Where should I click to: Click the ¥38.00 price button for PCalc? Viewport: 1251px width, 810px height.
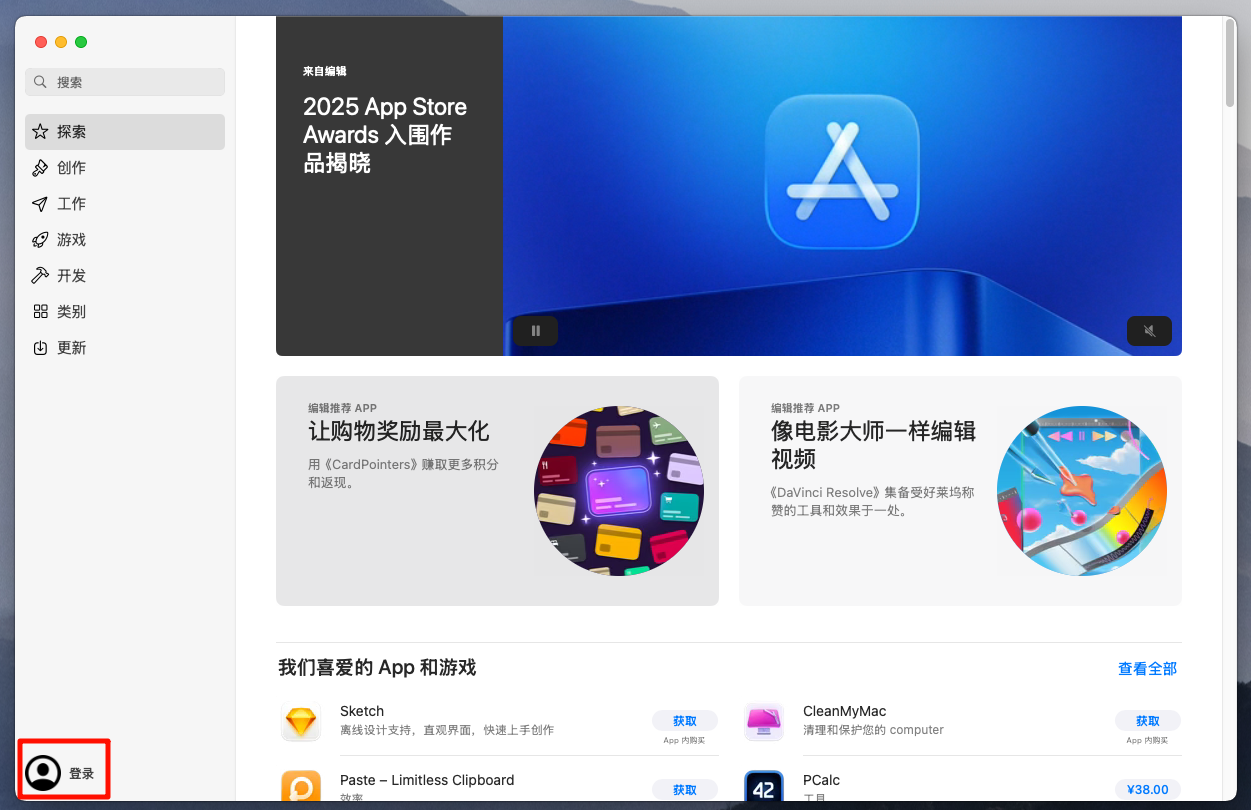point(1148,790)
